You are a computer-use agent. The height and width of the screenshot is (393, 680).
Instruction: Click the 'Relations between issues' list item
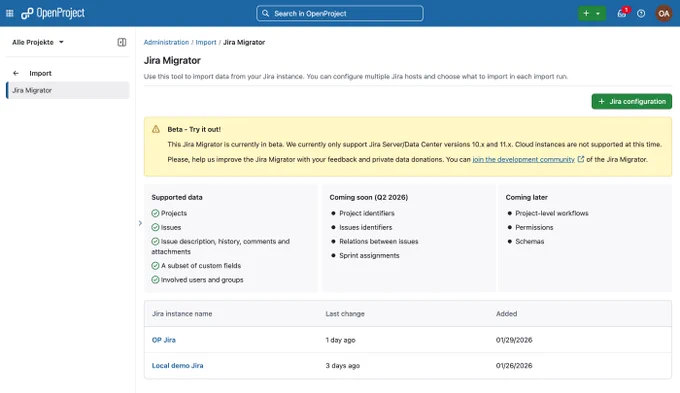(379, 241)
